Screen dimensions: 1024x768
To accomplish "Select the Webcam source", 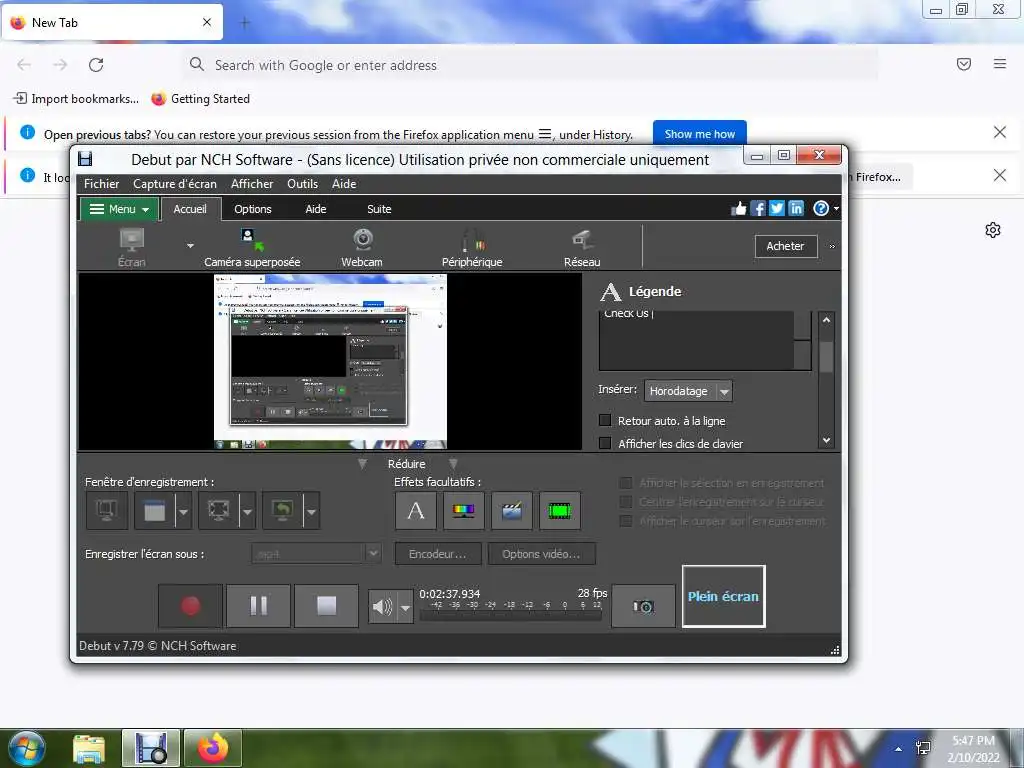I will pyautogui.click(x=362, y=247).
